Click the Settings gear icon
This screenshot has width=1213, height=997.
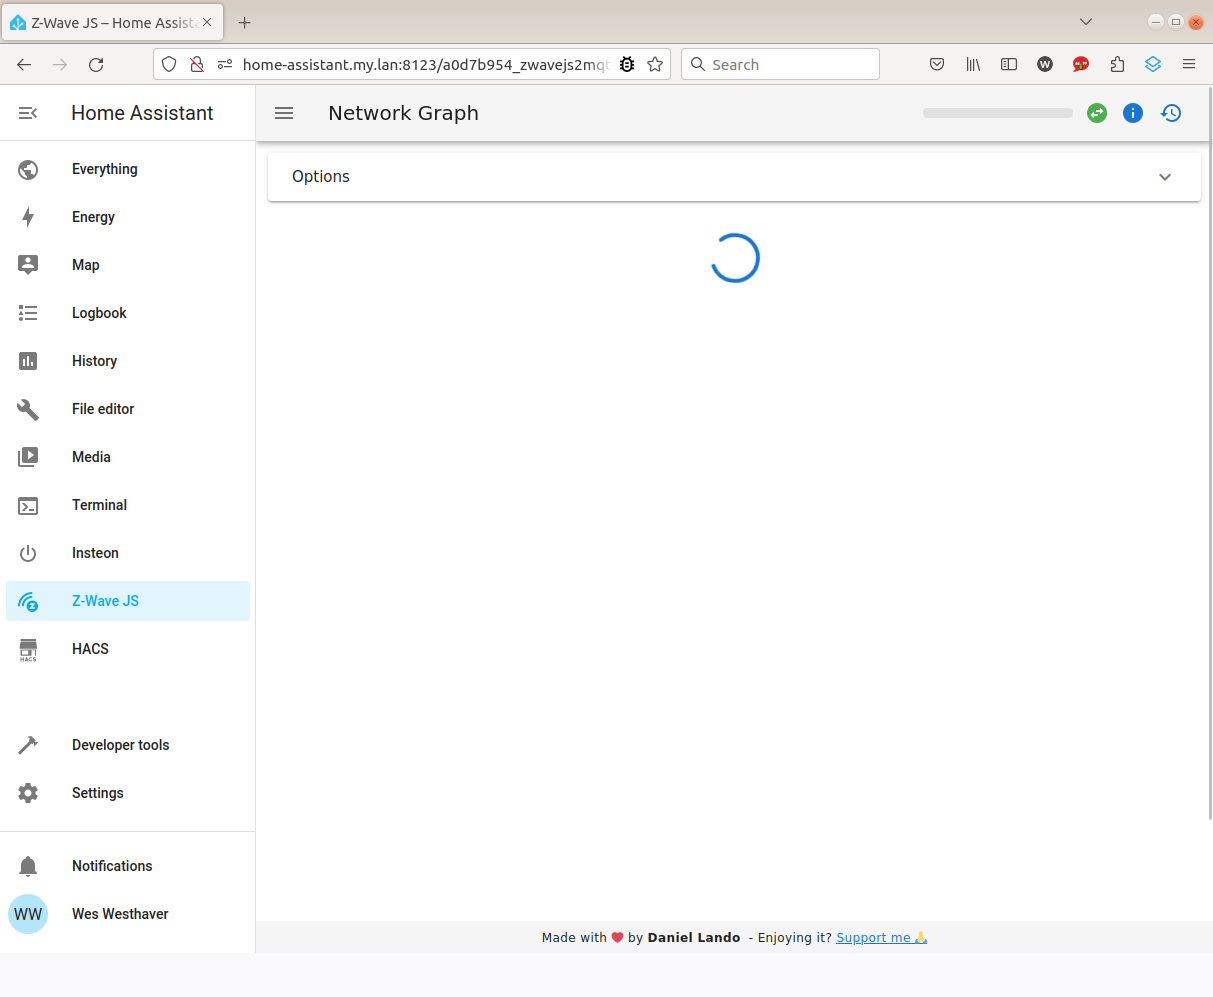click(x=28, y=793)
